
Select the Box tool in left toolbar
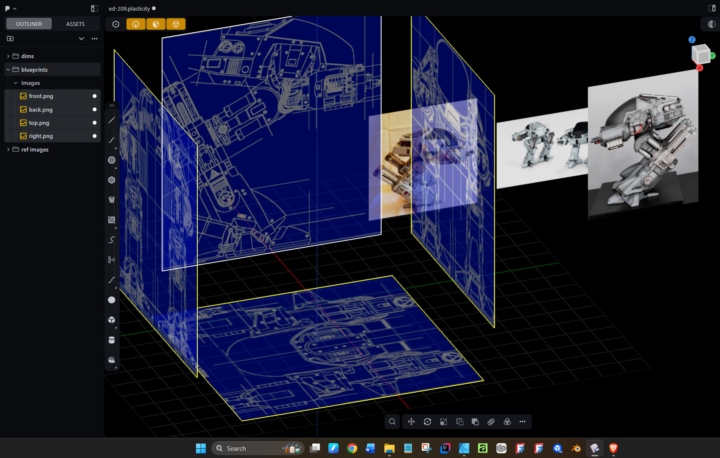tap(111, 320)
